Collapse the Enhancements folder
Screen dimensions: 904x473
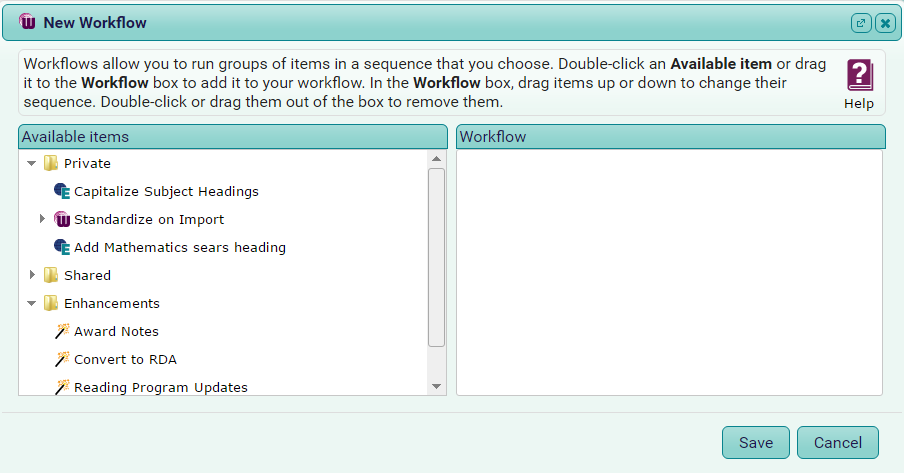coord(32,303)
